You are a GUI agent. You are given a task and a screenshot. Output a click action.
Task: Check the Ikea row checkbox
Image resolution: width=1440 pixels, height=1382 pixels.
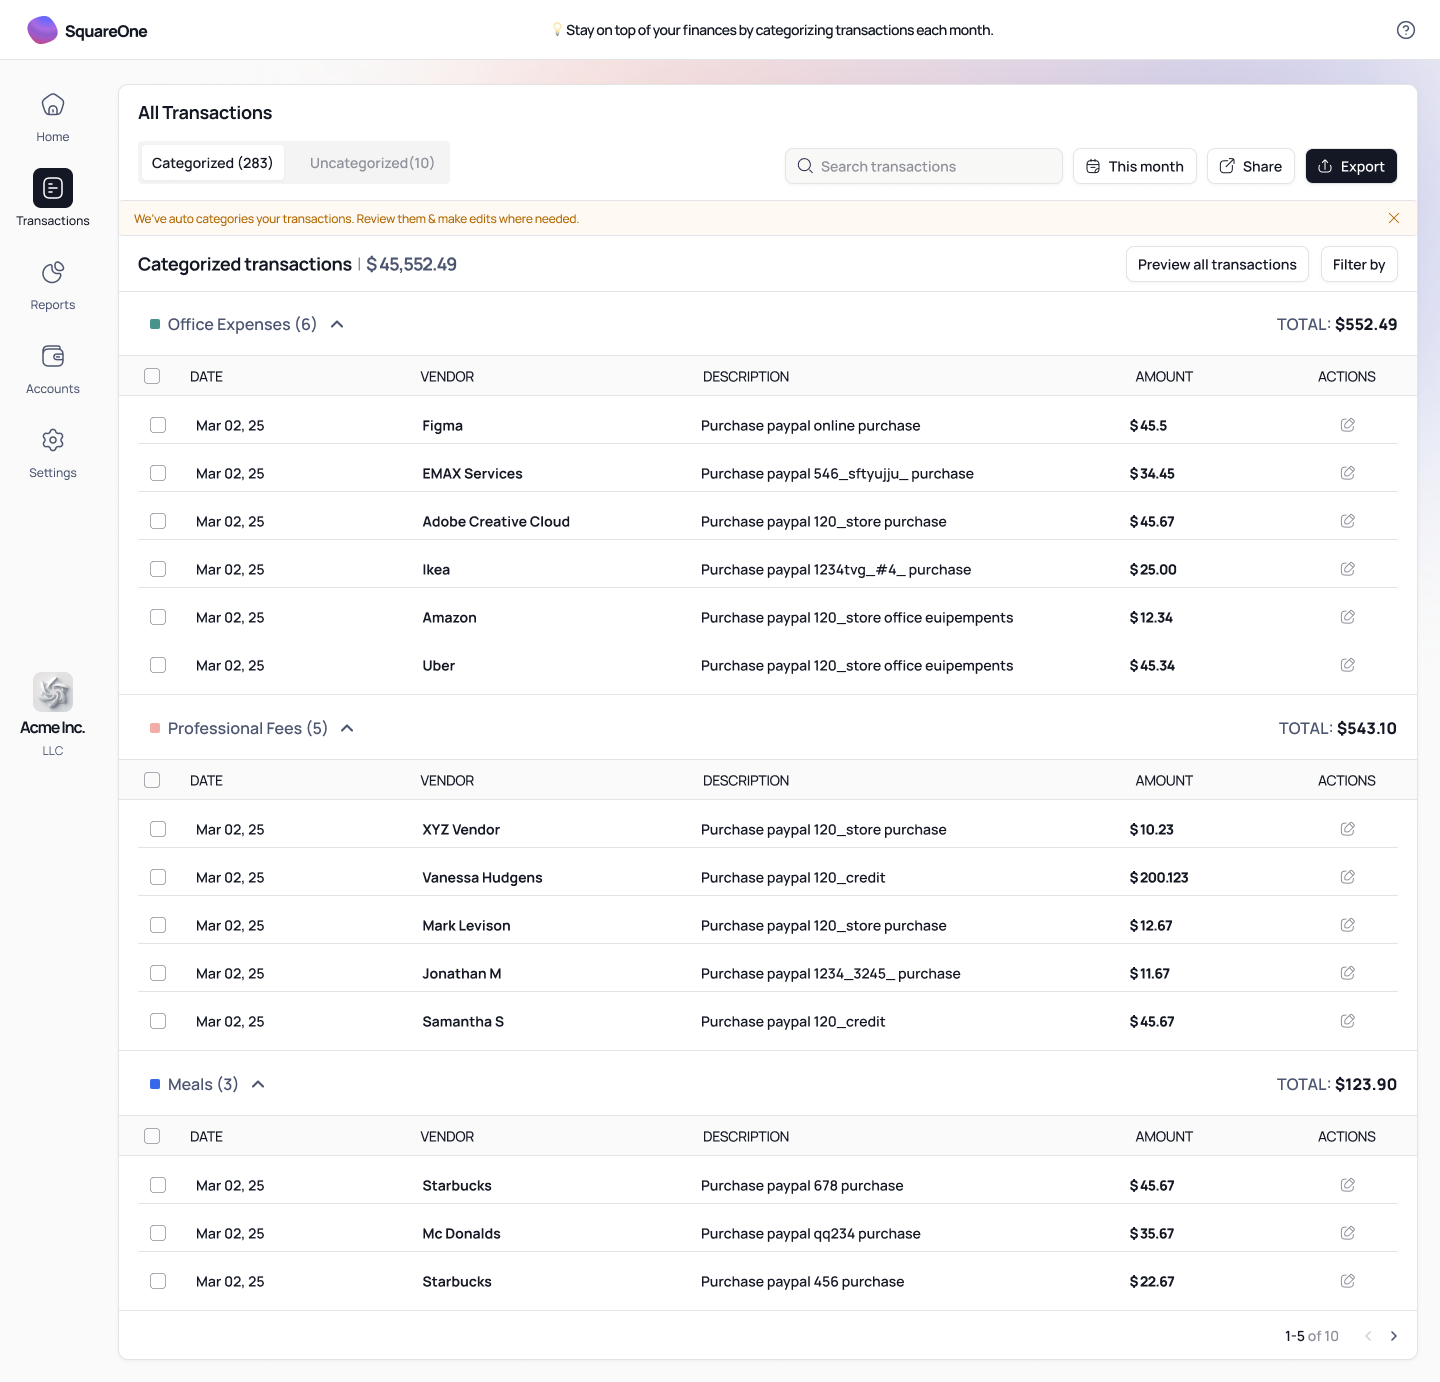coord(158,569)
